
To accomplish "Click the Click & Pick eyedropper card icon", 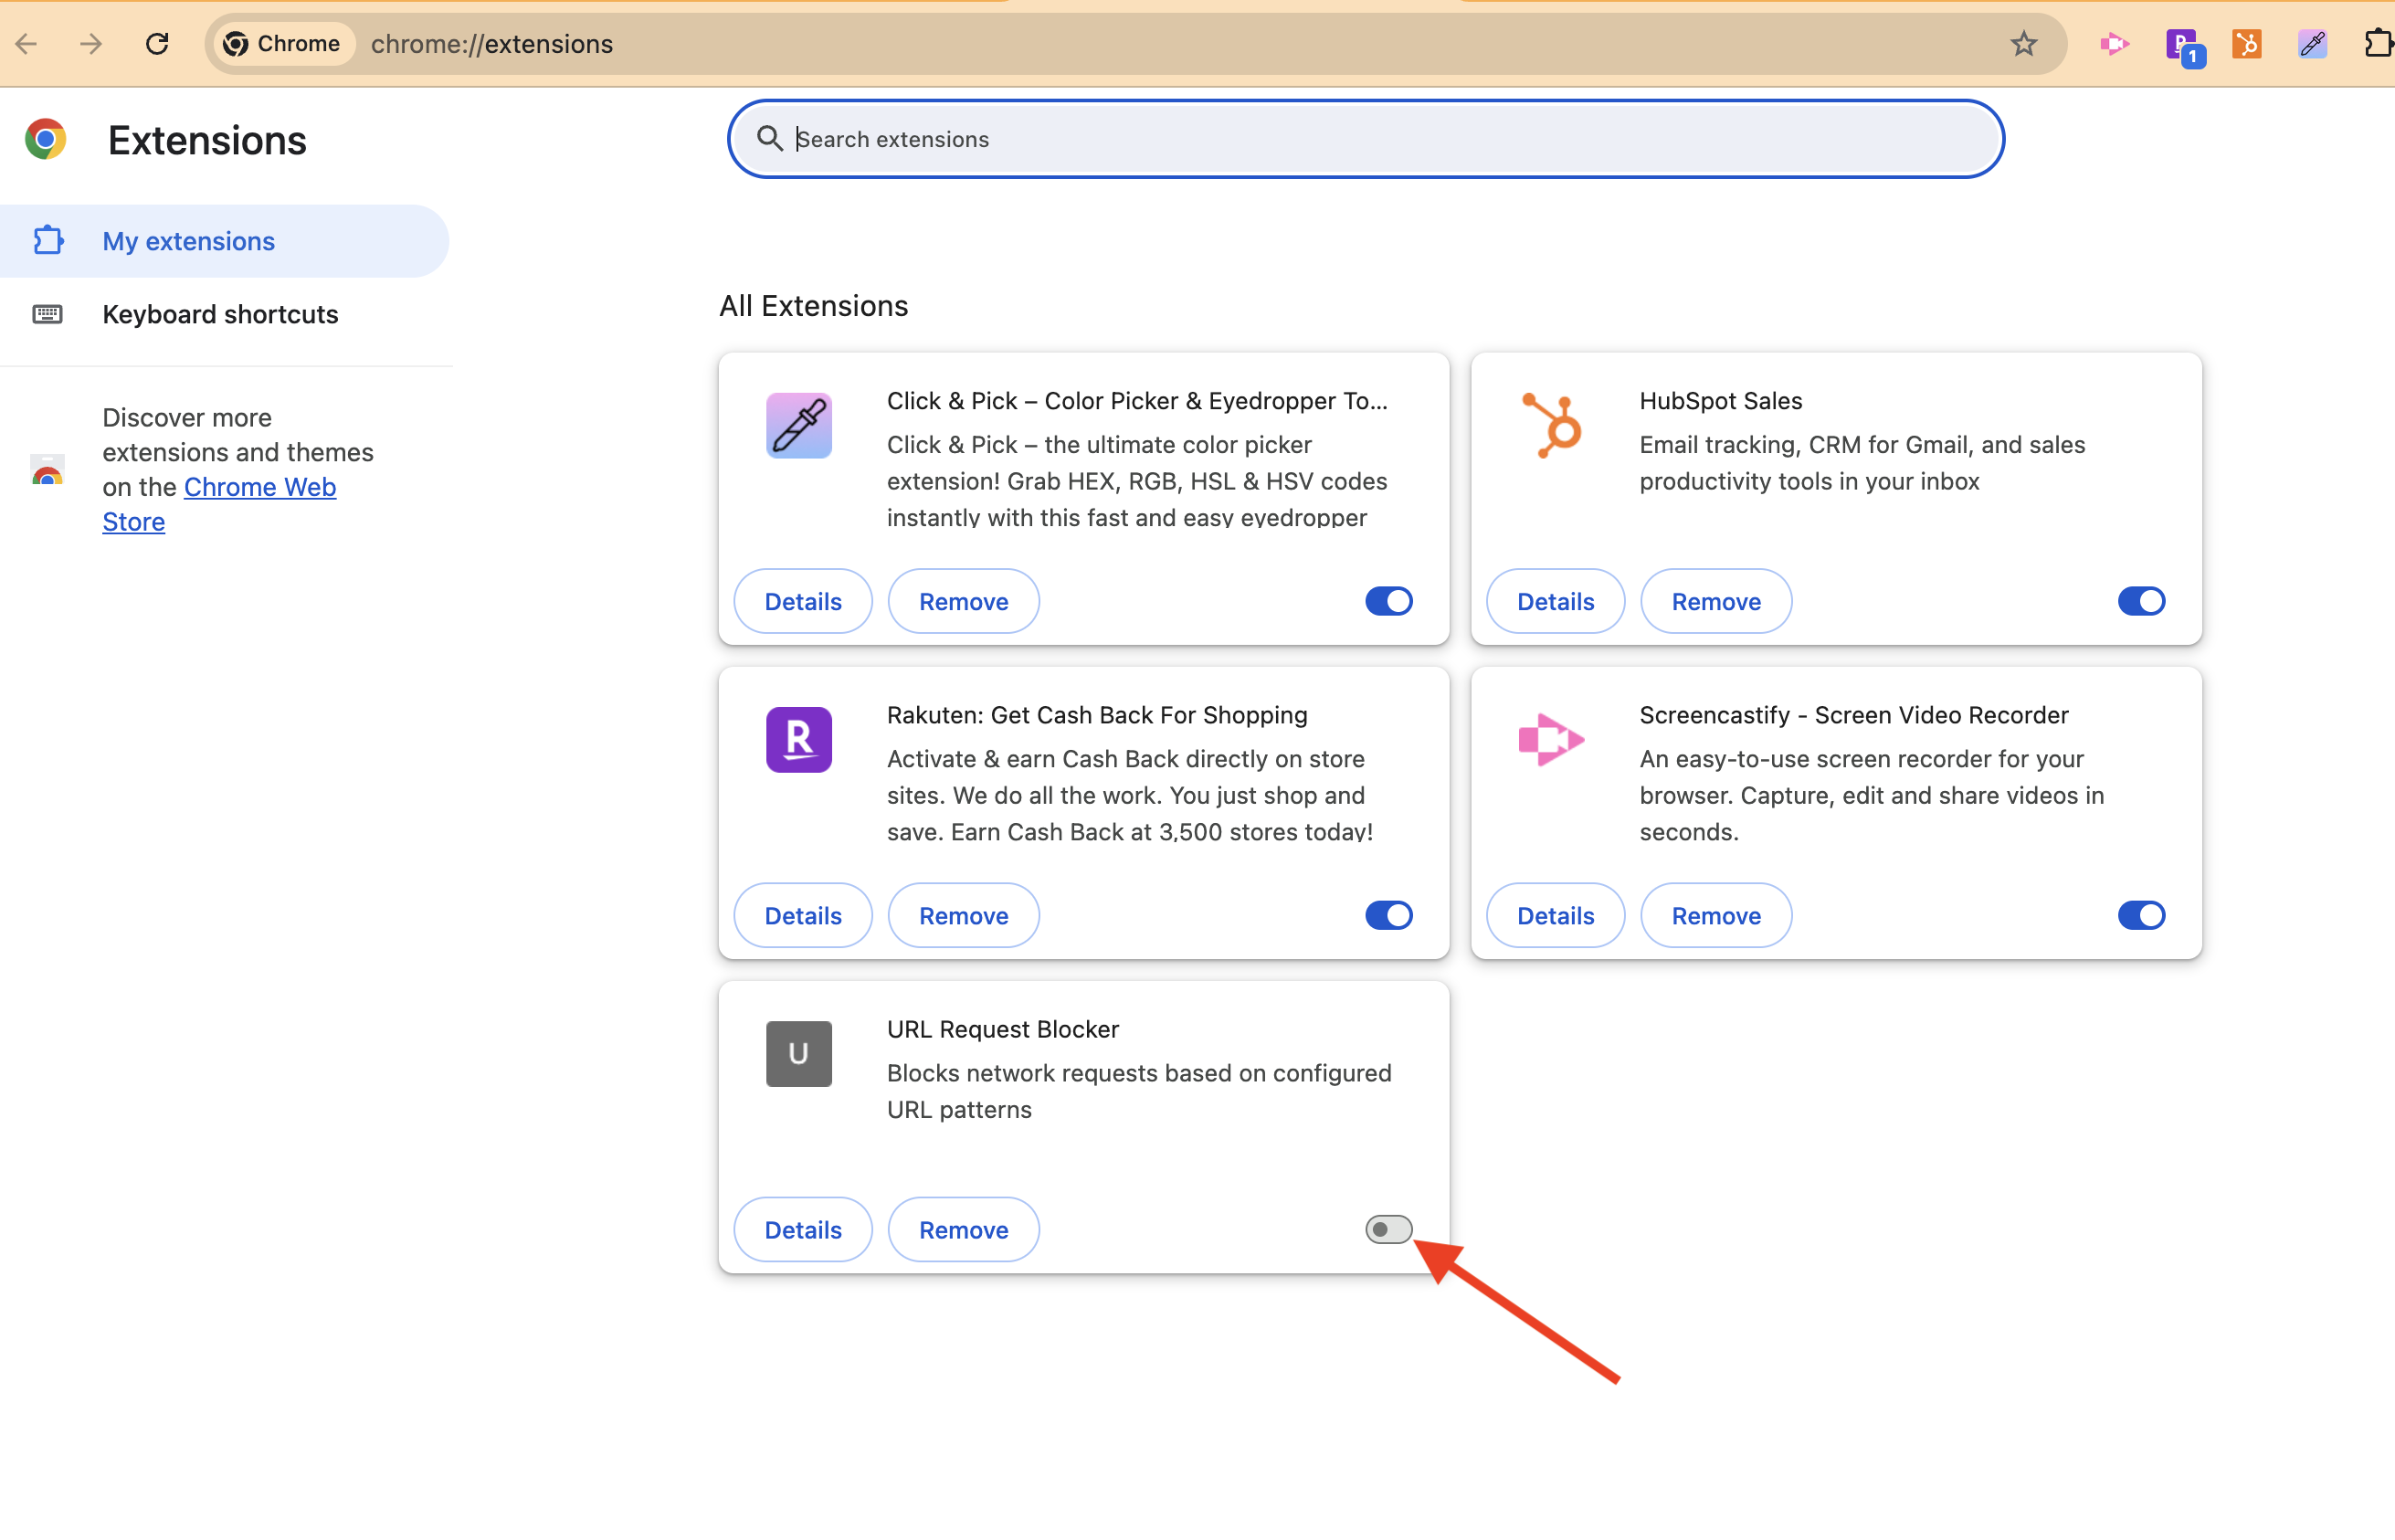I will [x=798, y=426].
